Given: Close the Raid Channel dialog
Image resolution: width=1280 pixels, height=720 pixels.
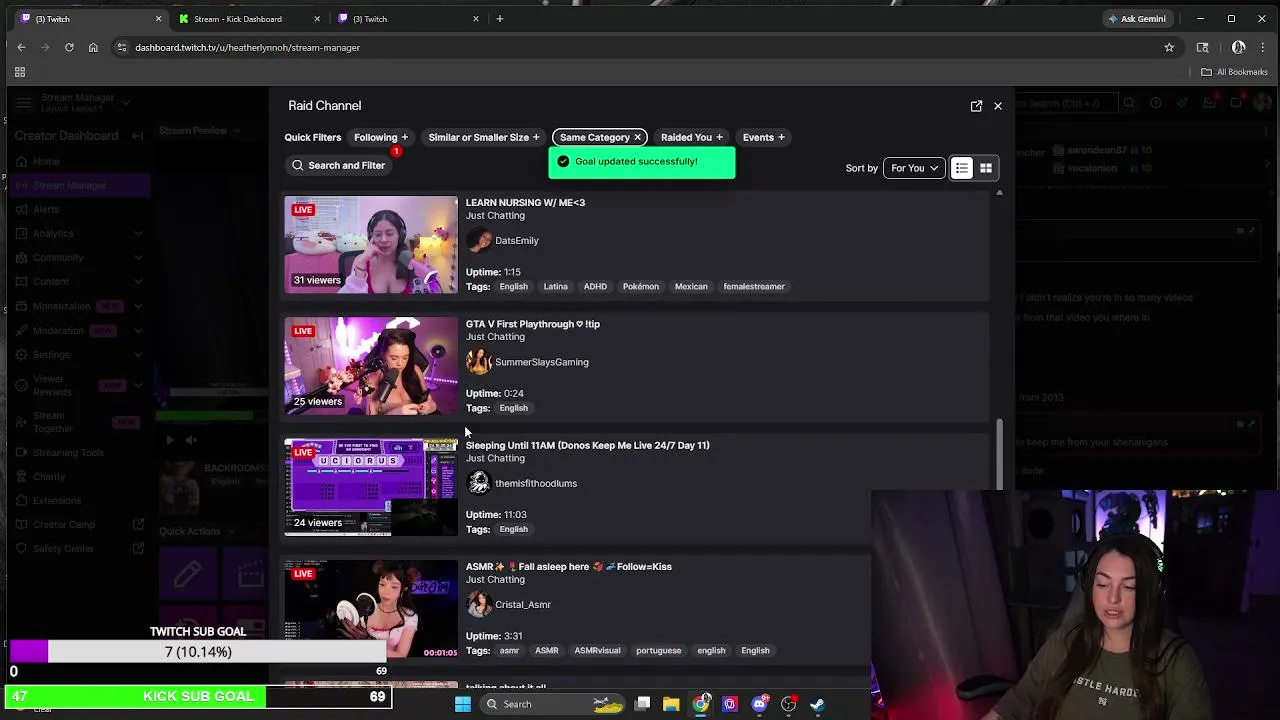Looking at the screenshot, I should 998,106.
